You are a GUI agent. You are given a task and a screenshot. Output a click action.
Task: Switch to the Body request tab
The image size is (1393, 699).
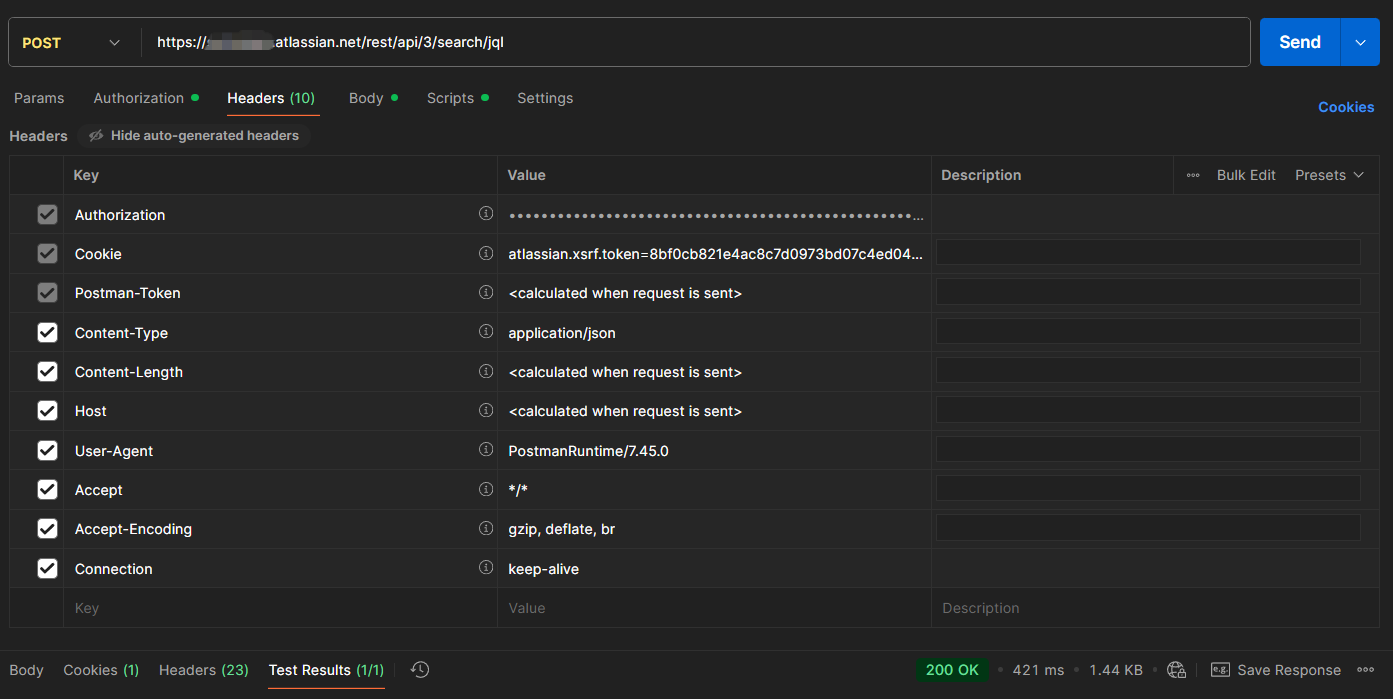(x=366, y=98)
